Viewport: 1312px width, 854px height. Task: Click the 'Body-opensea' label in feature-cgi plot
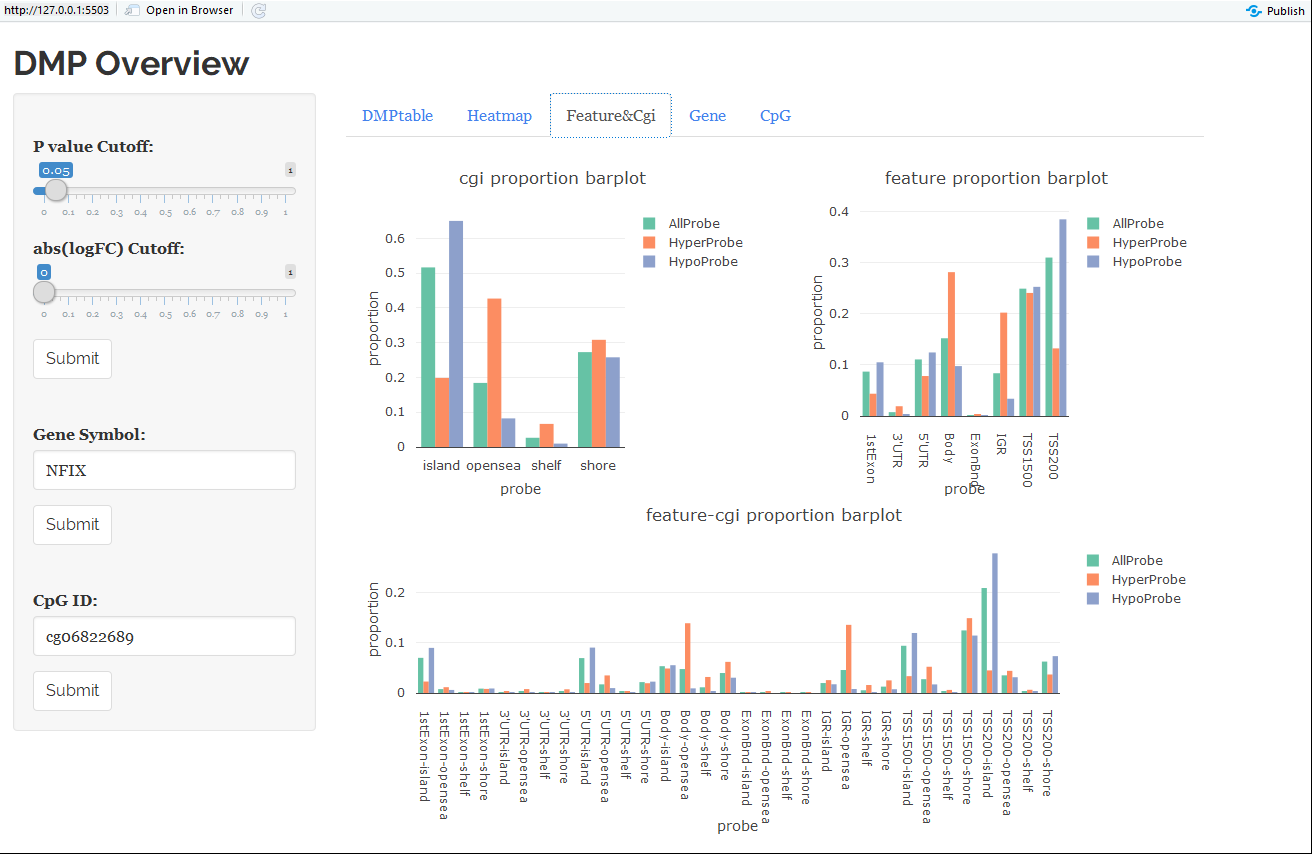[685, 755]
